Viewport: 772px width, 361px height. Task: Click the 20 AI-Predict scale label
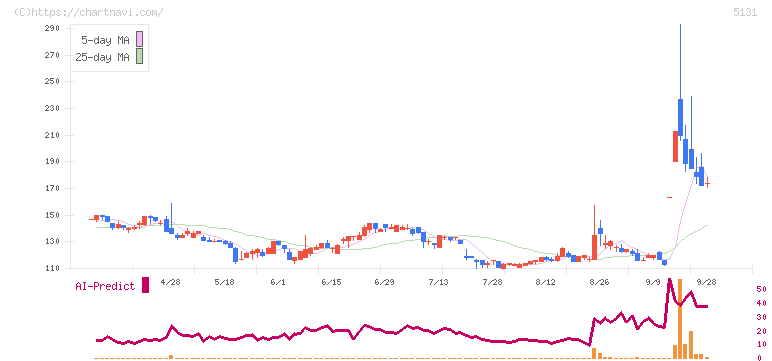(x=762, y=330)
